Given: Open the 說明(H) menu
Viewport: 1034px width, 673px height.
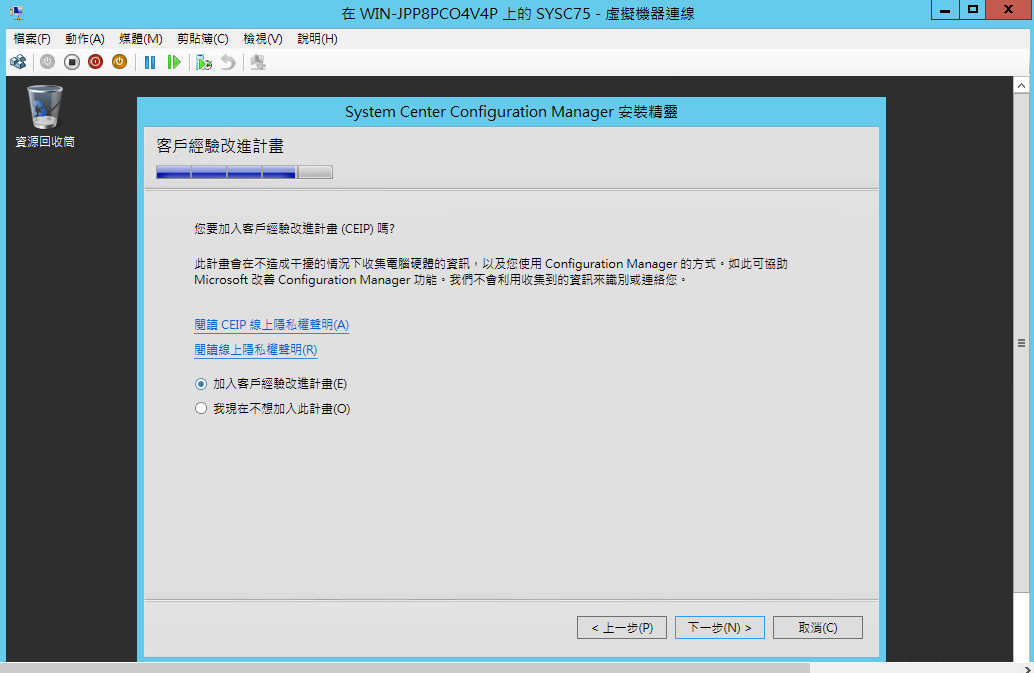Looking at the screenshot, I should 317,39.
